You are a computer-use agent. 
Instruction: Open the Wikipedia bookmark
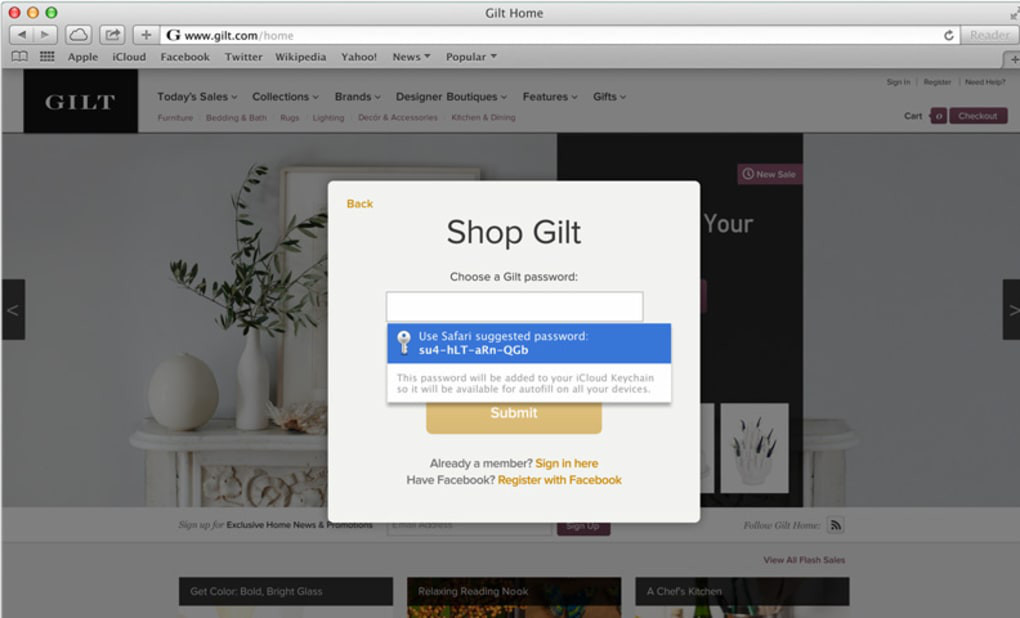301,57
